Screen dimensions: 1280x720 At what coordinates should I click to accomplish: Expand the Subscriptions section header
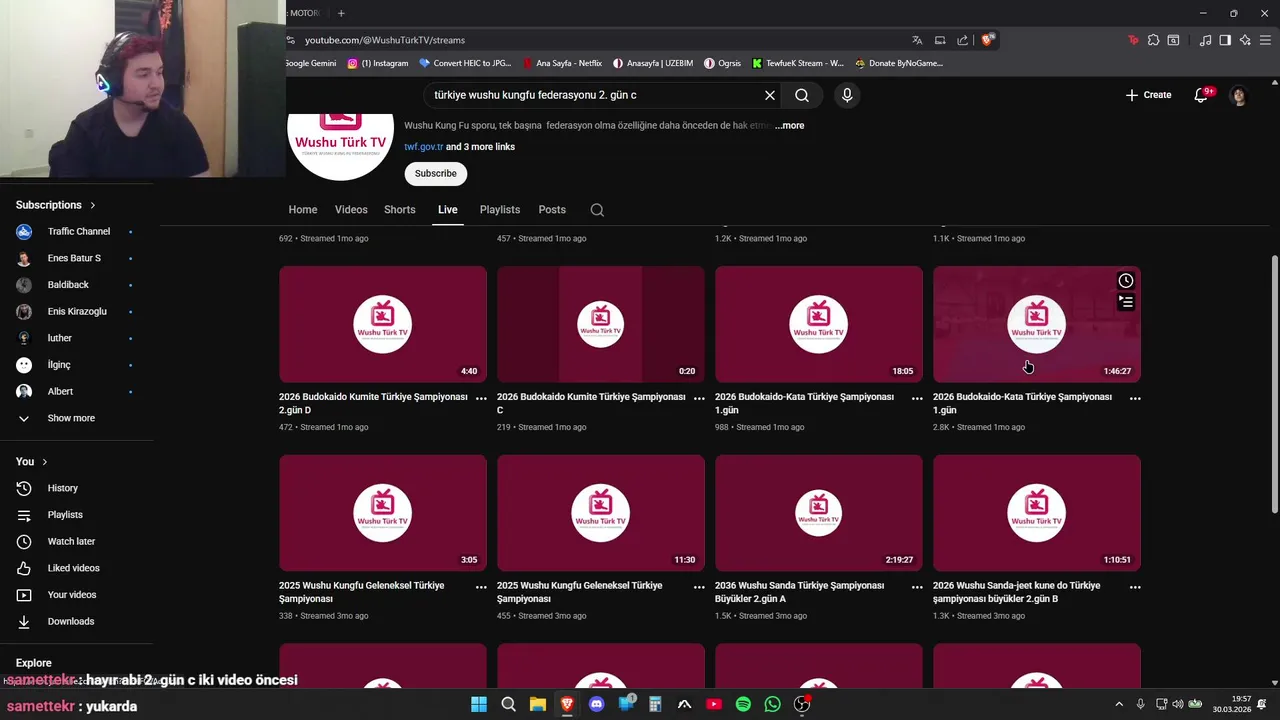coord(55,205)
